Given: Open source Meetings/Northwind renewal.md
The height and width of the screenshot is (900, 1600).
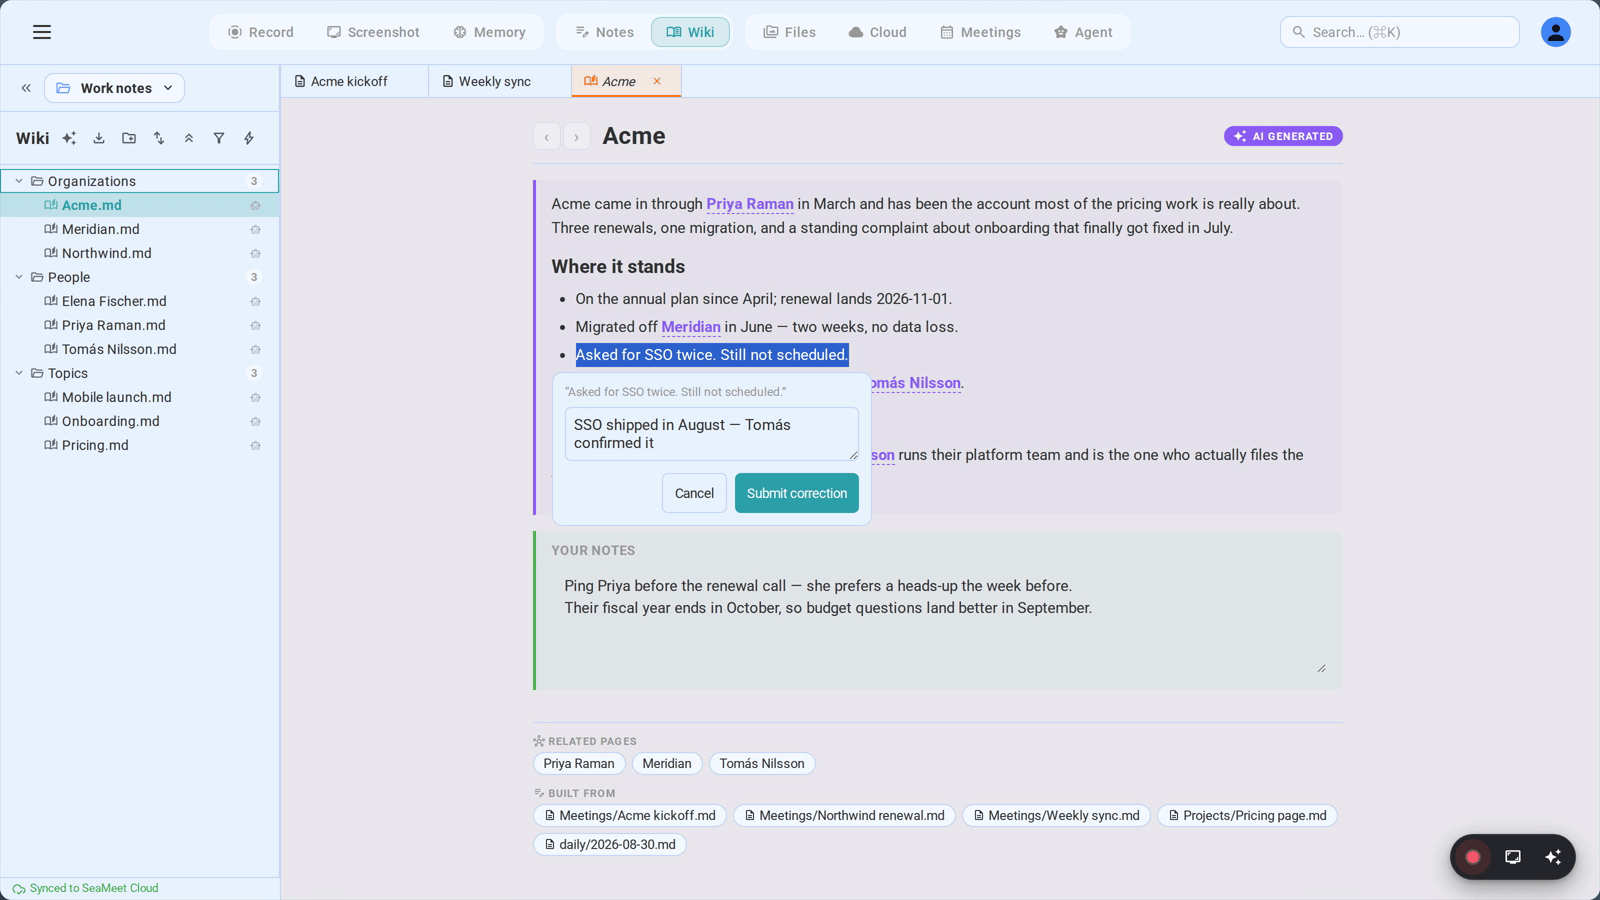Looking at the screenshot, I should (844, 815).
